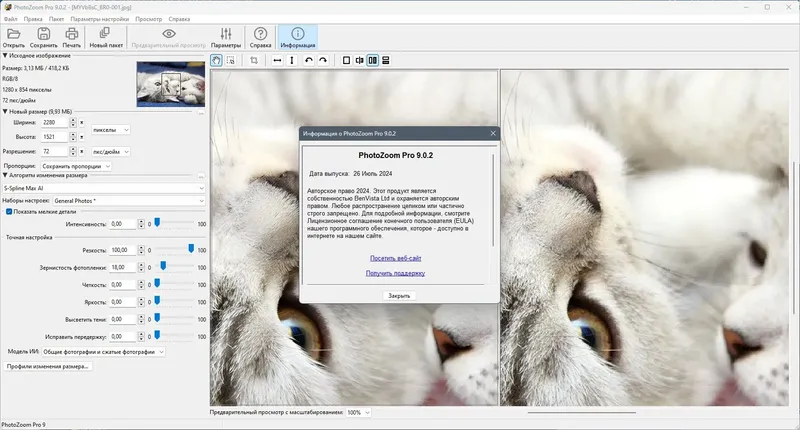Open the Просмотр menu
800x430 pixels.
click(x=148, y=19)
